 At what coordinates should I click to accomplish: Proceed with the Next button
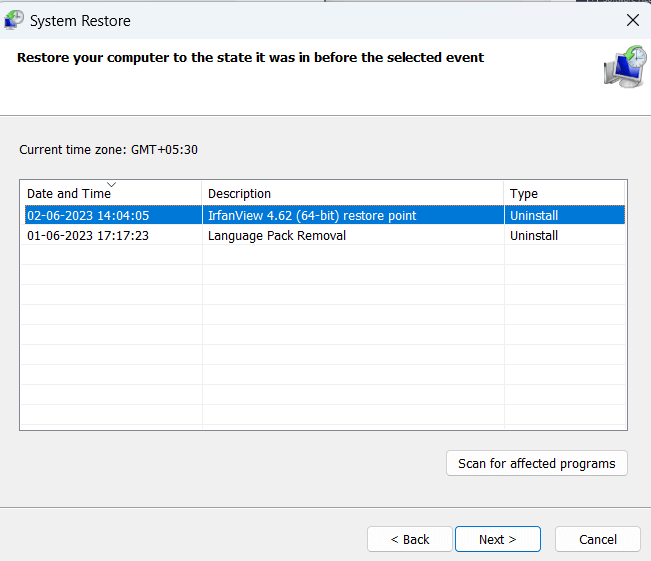point(497,539)
